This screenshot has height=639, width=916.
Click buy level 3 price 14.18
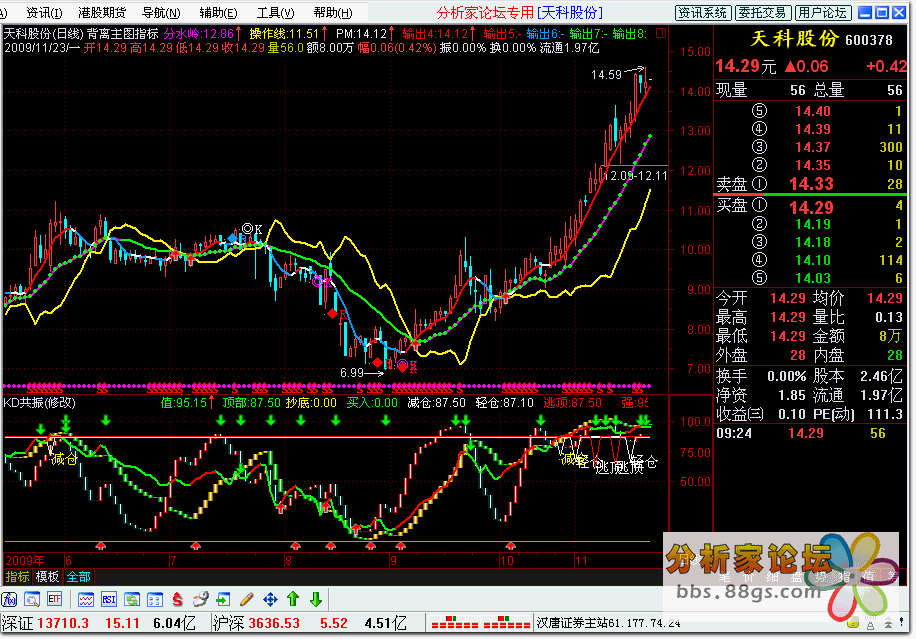point(813,242)
